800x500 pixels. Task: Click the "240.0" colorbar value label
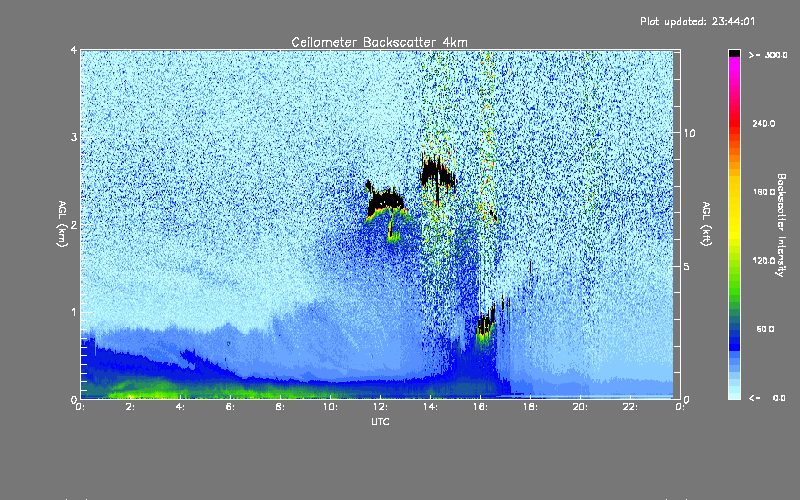coord(764,123)
